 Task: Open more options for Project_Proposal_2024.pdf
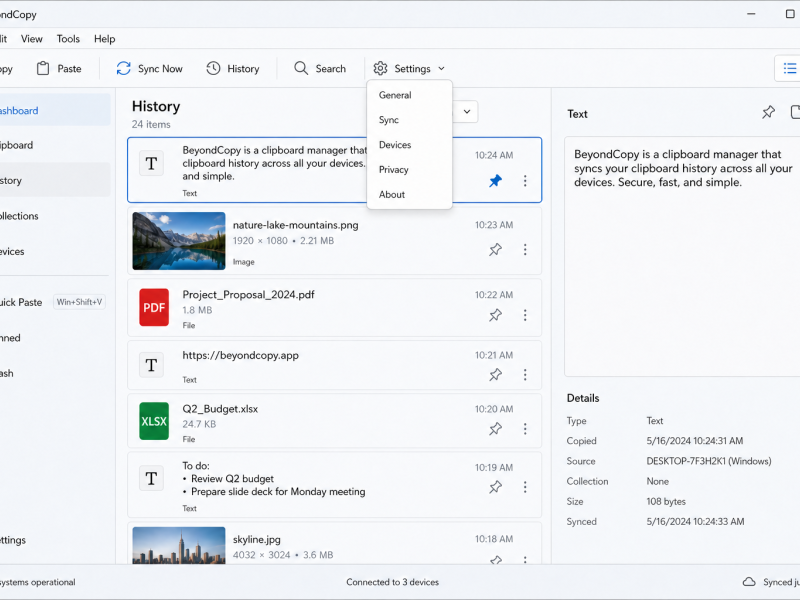click(x=525, y=315)
